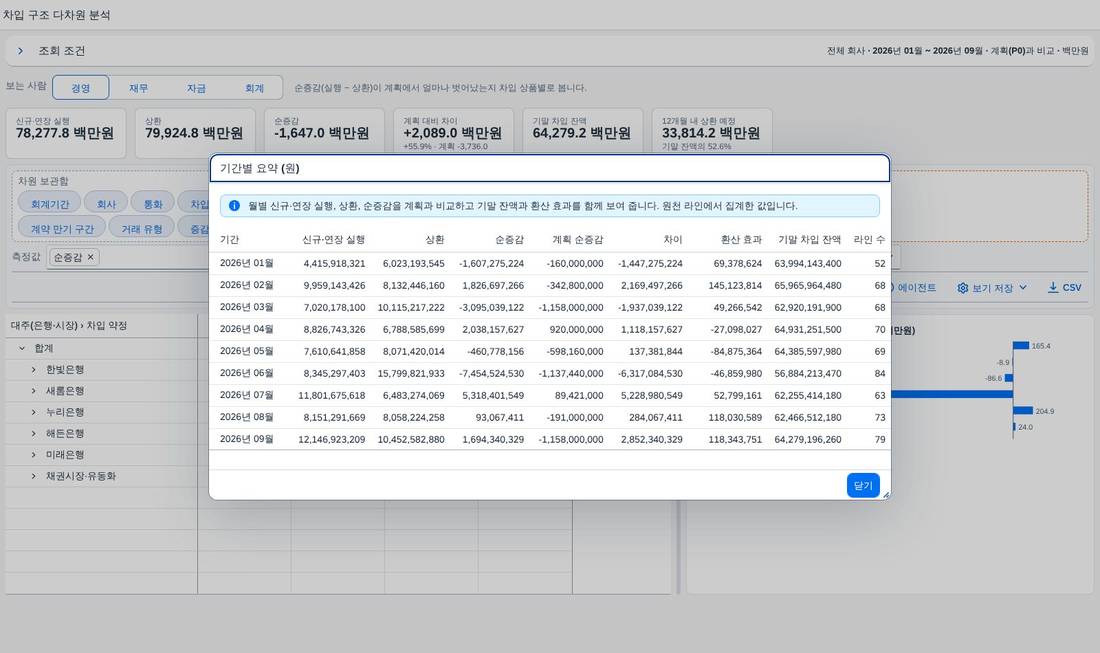The image size is (1100, 653).
Task: Click the gear icon beside 보기 저장
Action: (x=962, y=288)
